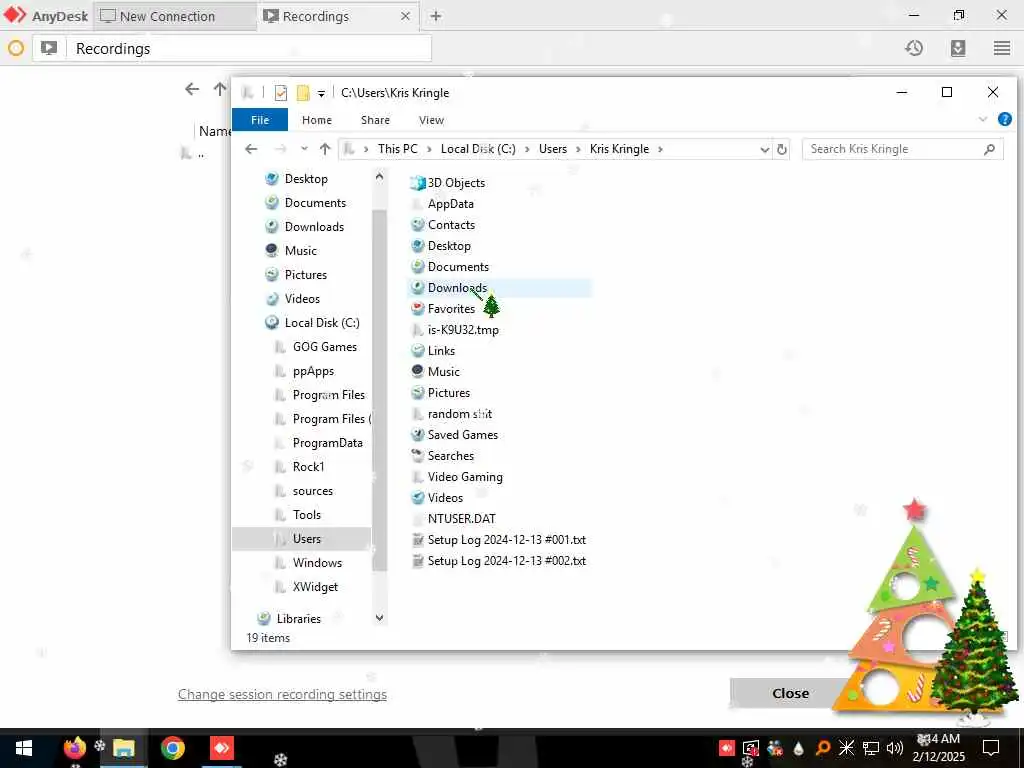The width and height of the screenshot is (1024, 768).
Task: Click the Recordings address field
Action: [x=248, y=48]
